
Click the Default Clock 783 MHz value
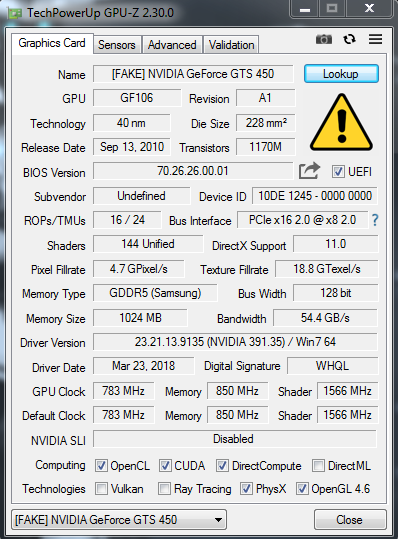[123, 415]
